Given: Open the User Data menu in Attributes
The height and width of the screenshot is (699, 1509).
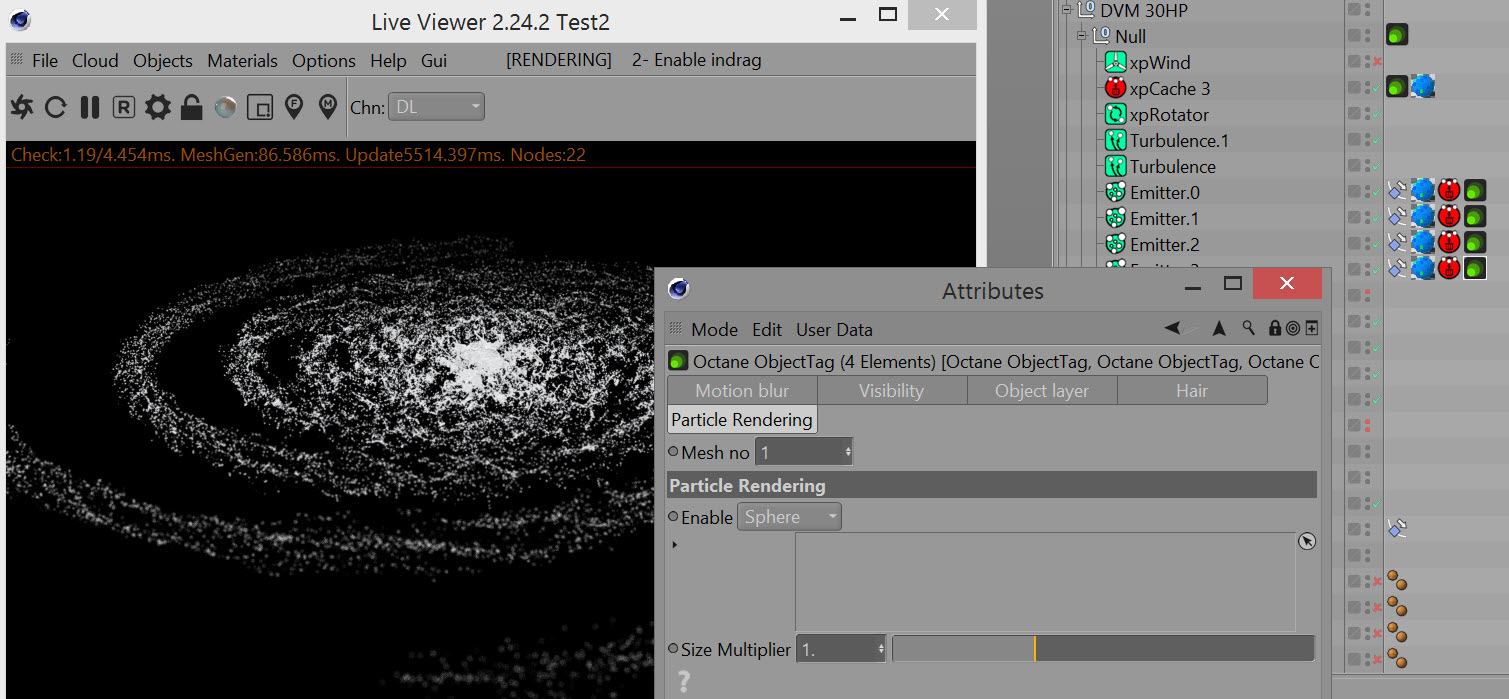Looking at the screenshot, I should pos(834,330).
